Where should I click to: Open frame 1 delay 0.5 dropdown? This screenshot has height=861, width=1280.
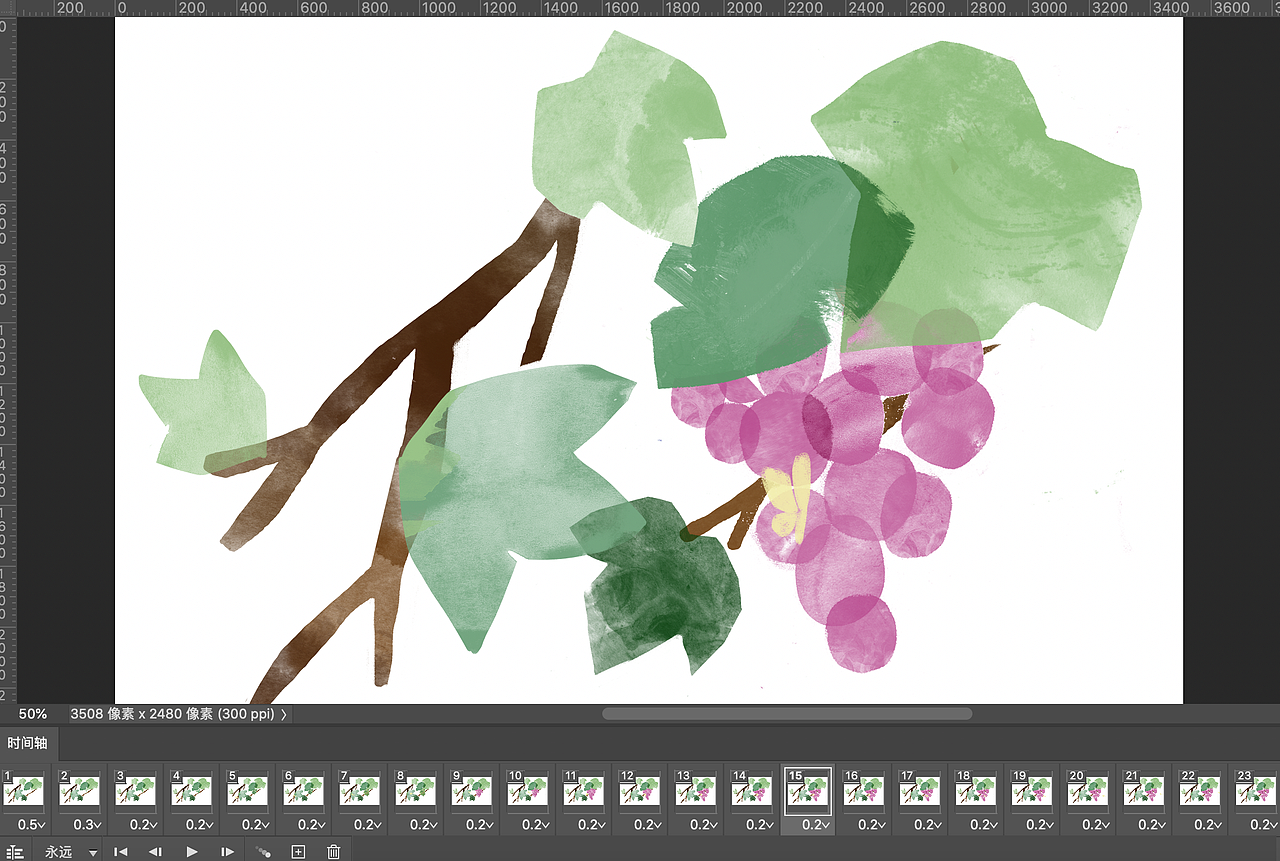pyautogui.click(x=31, y=825)
